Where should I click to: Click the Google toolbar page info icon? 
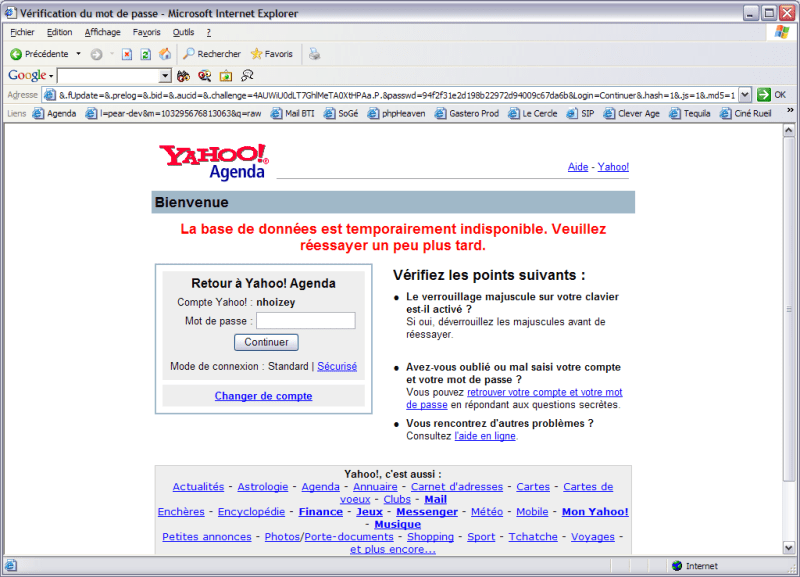pos(226,76)
